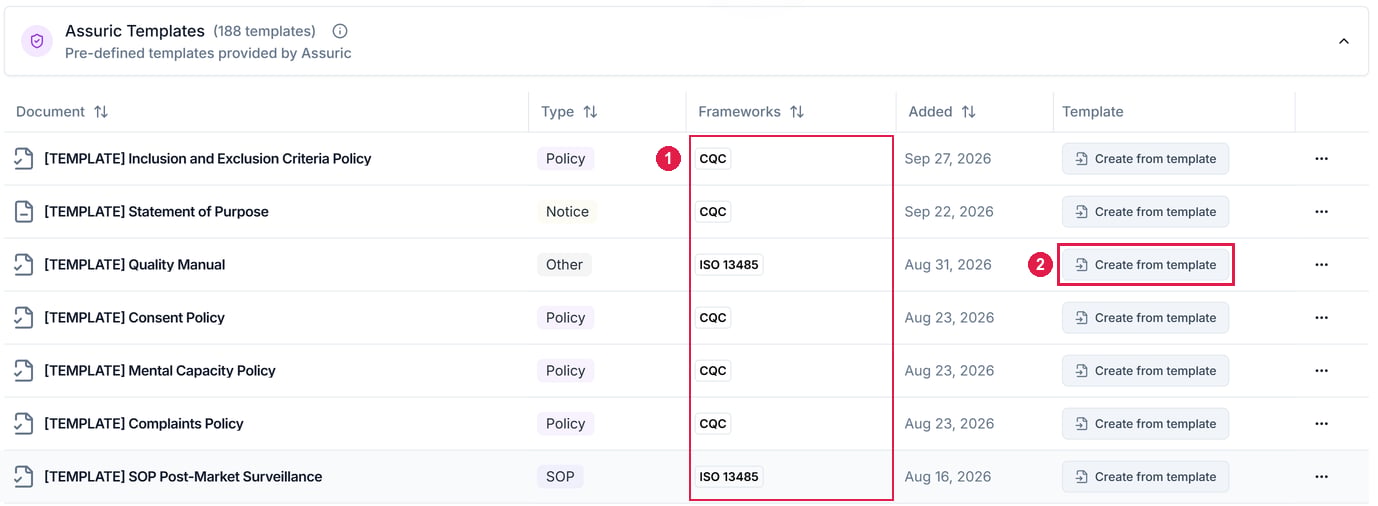The width and height of the screenshot is (1378, 506).
Task: Click the Notice type badge
Action: click(x=567, y=212)
